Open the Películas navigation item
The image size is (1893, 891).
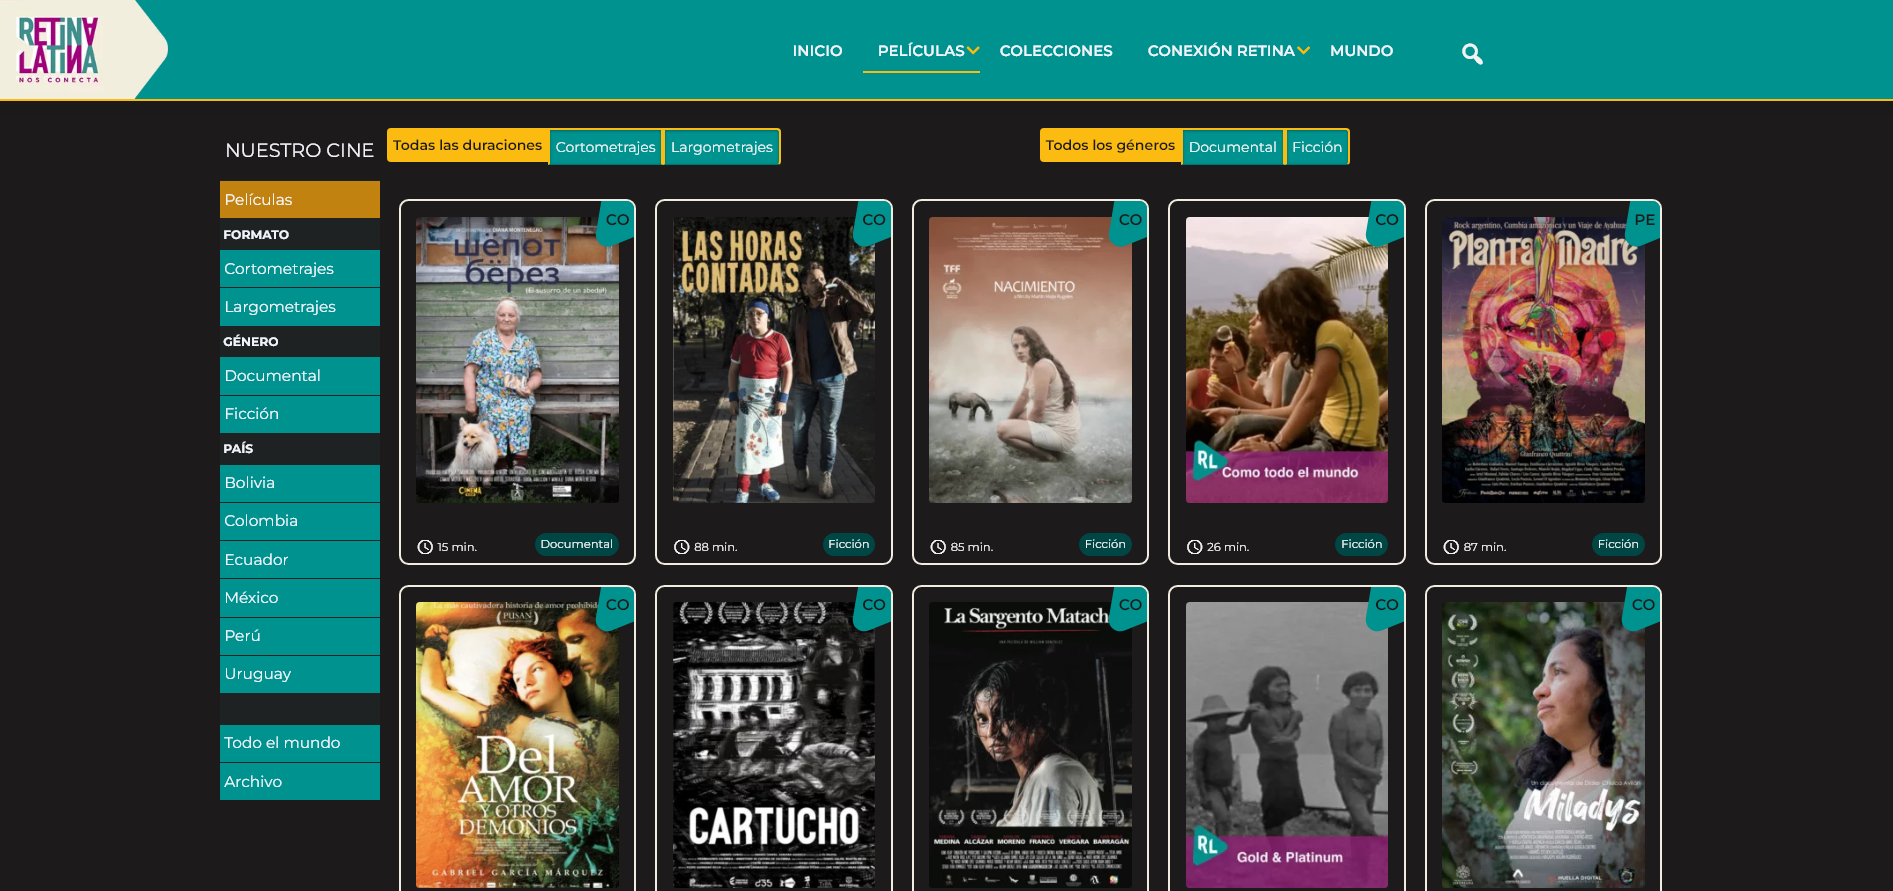[921, 51]
